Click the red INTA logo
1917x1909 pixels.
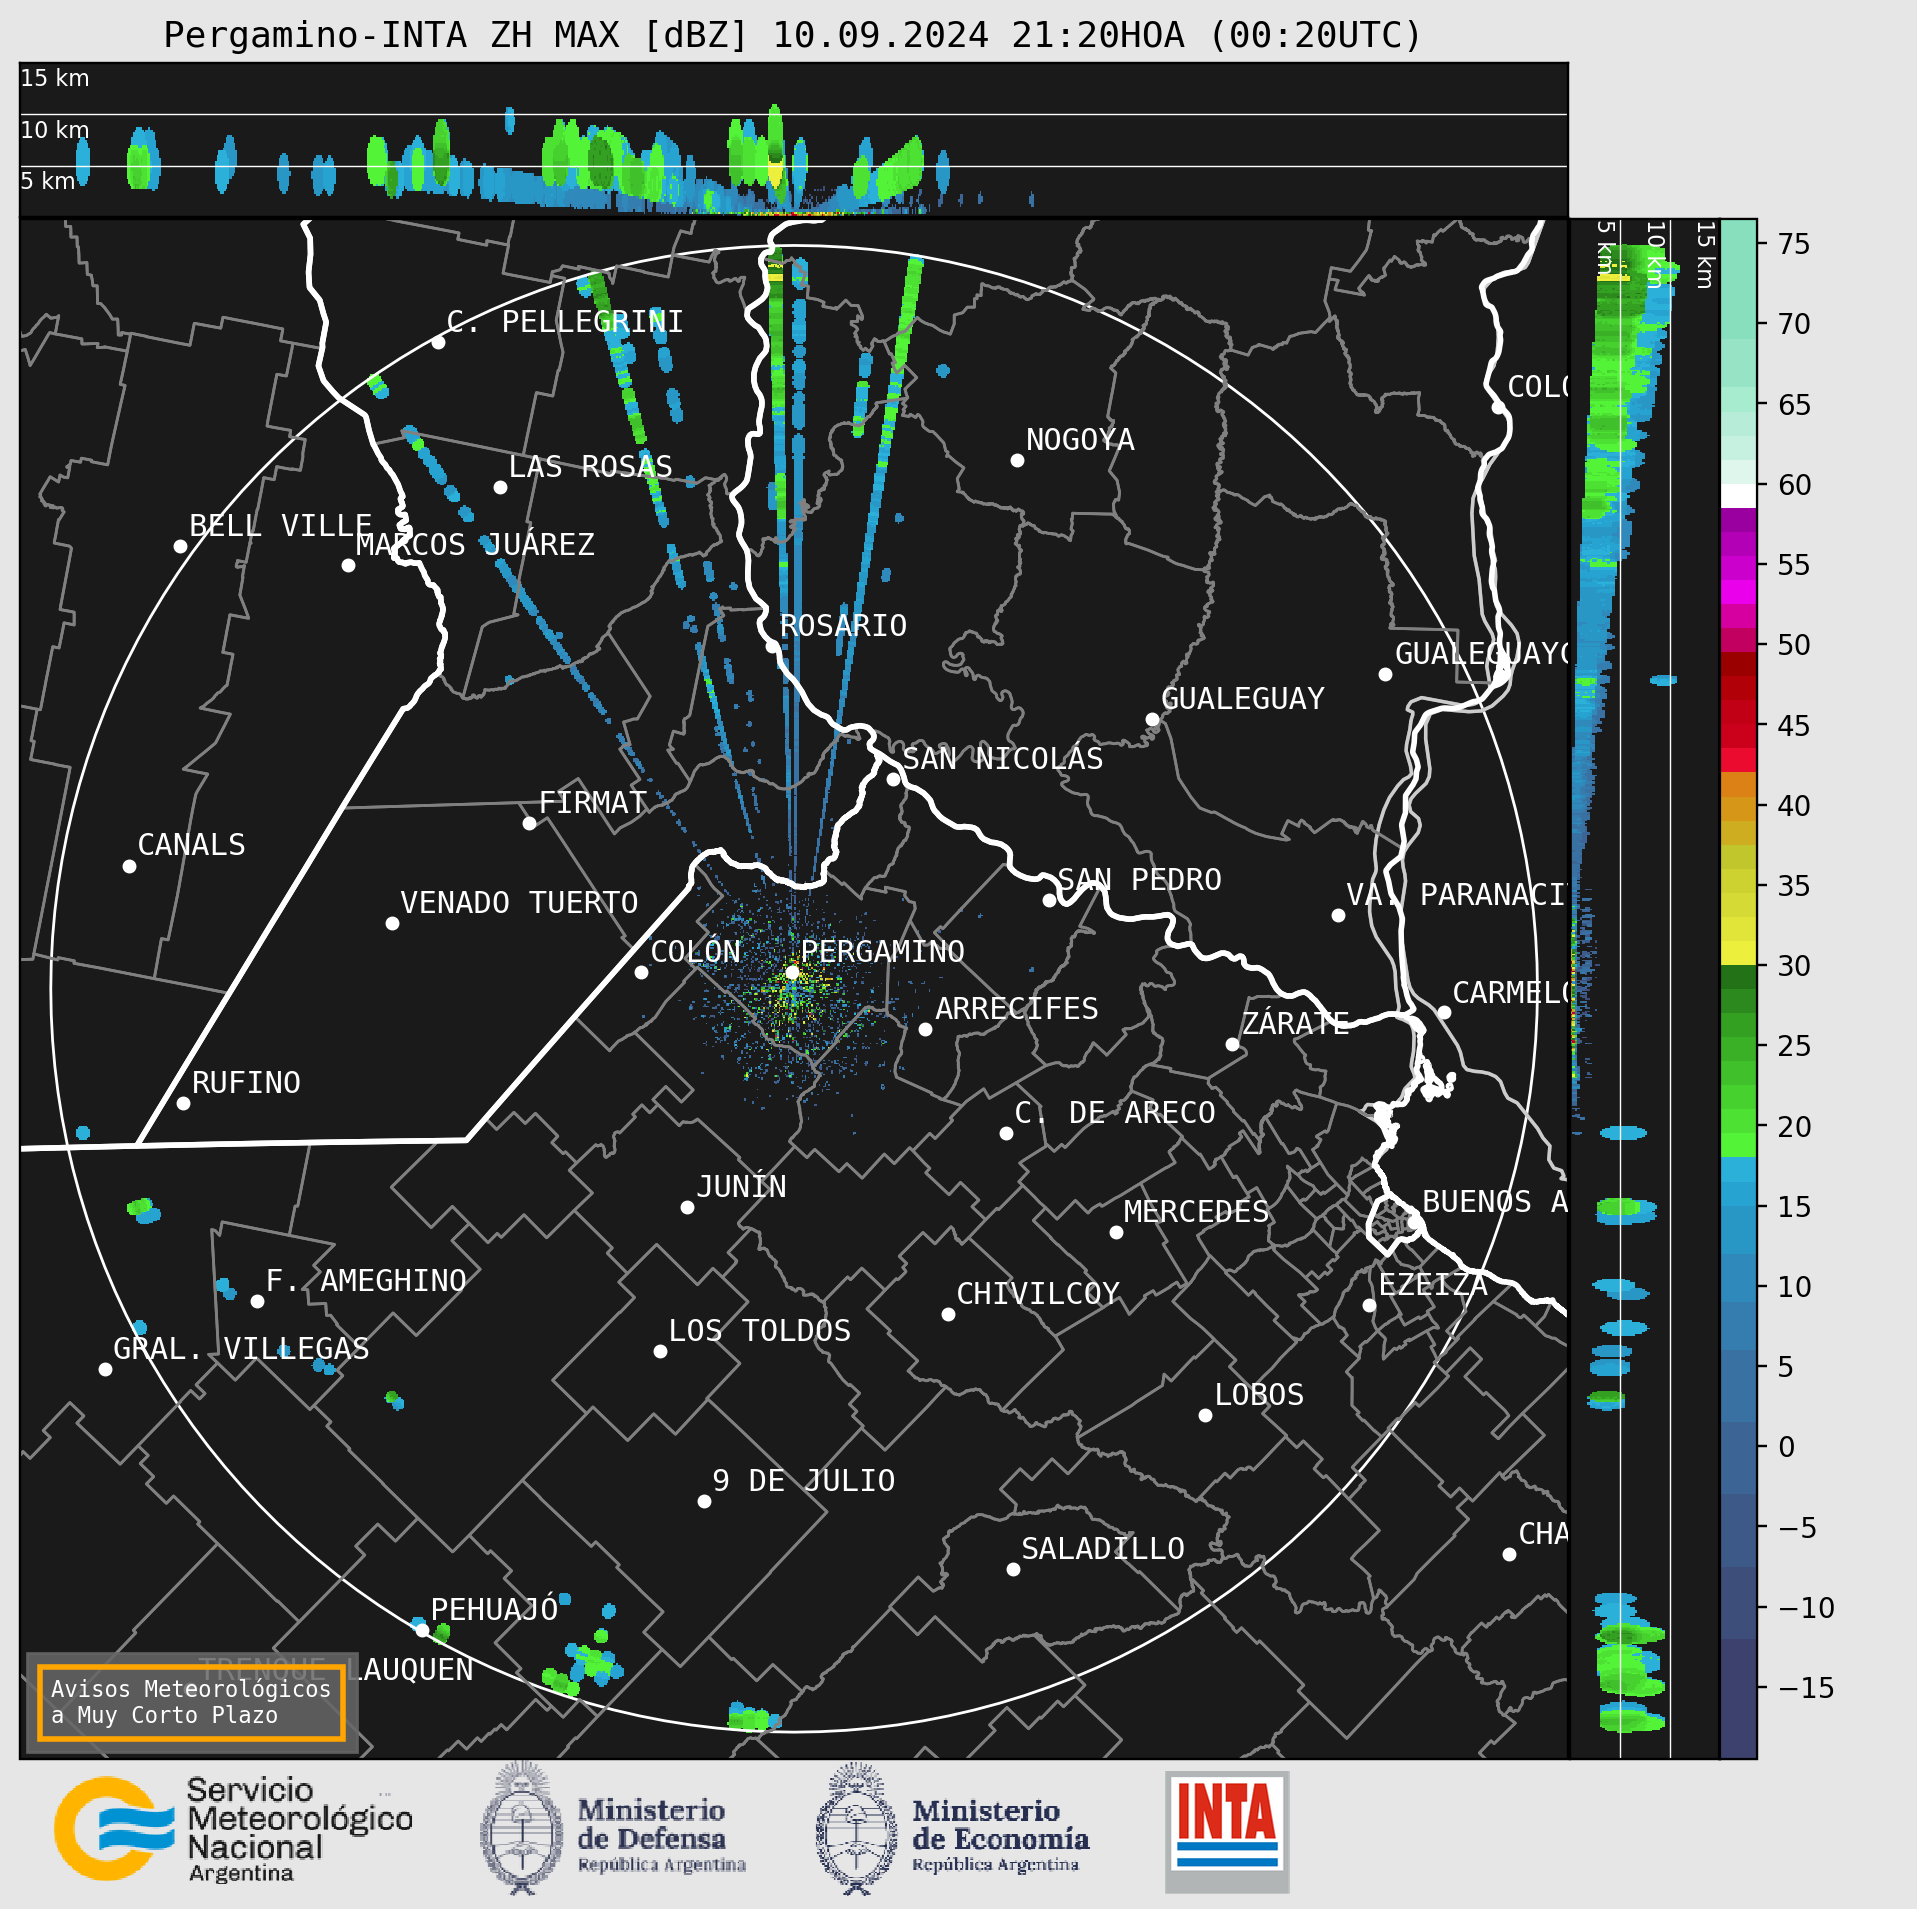pos(1227,1831)
